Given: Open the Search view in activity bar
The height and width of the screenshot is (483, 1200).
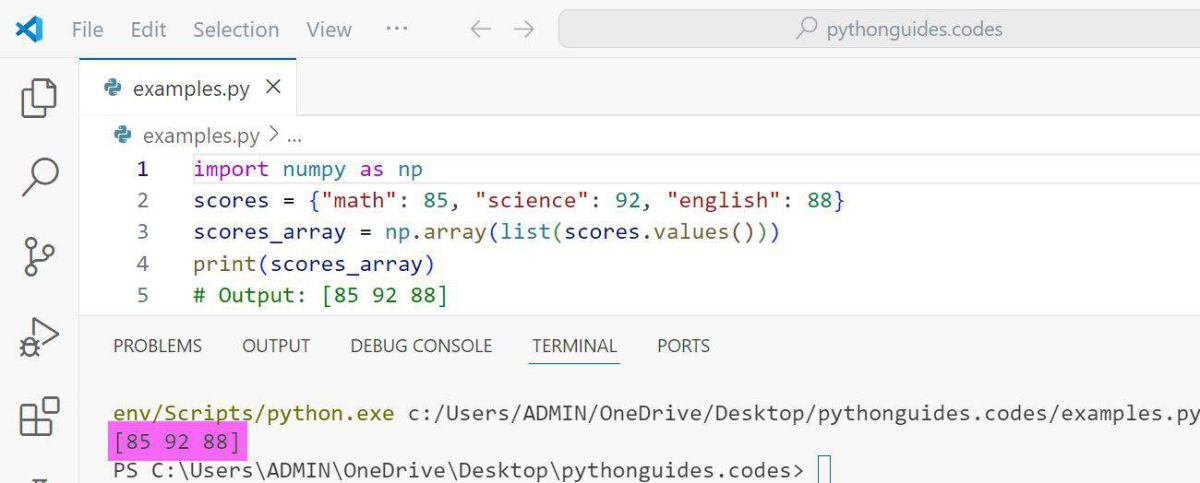Looking at the screenshot, I should pyautogui.click(x=39, y=177).
